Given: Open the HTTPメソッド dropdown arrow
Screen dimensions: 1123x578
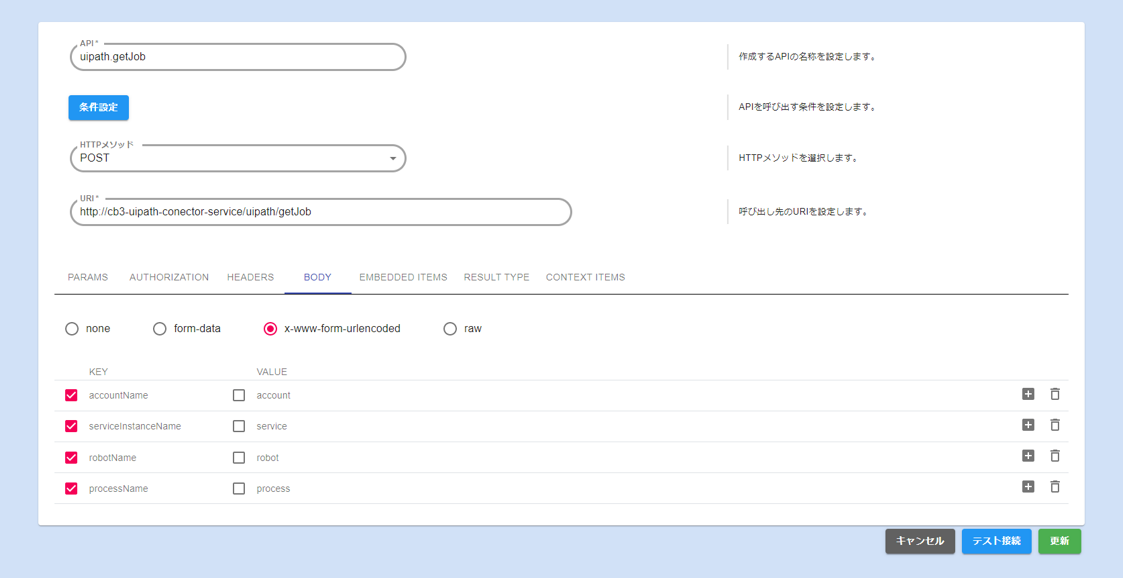Looking at the screenshot, I should pyautogui.click(x=392, y=158).
